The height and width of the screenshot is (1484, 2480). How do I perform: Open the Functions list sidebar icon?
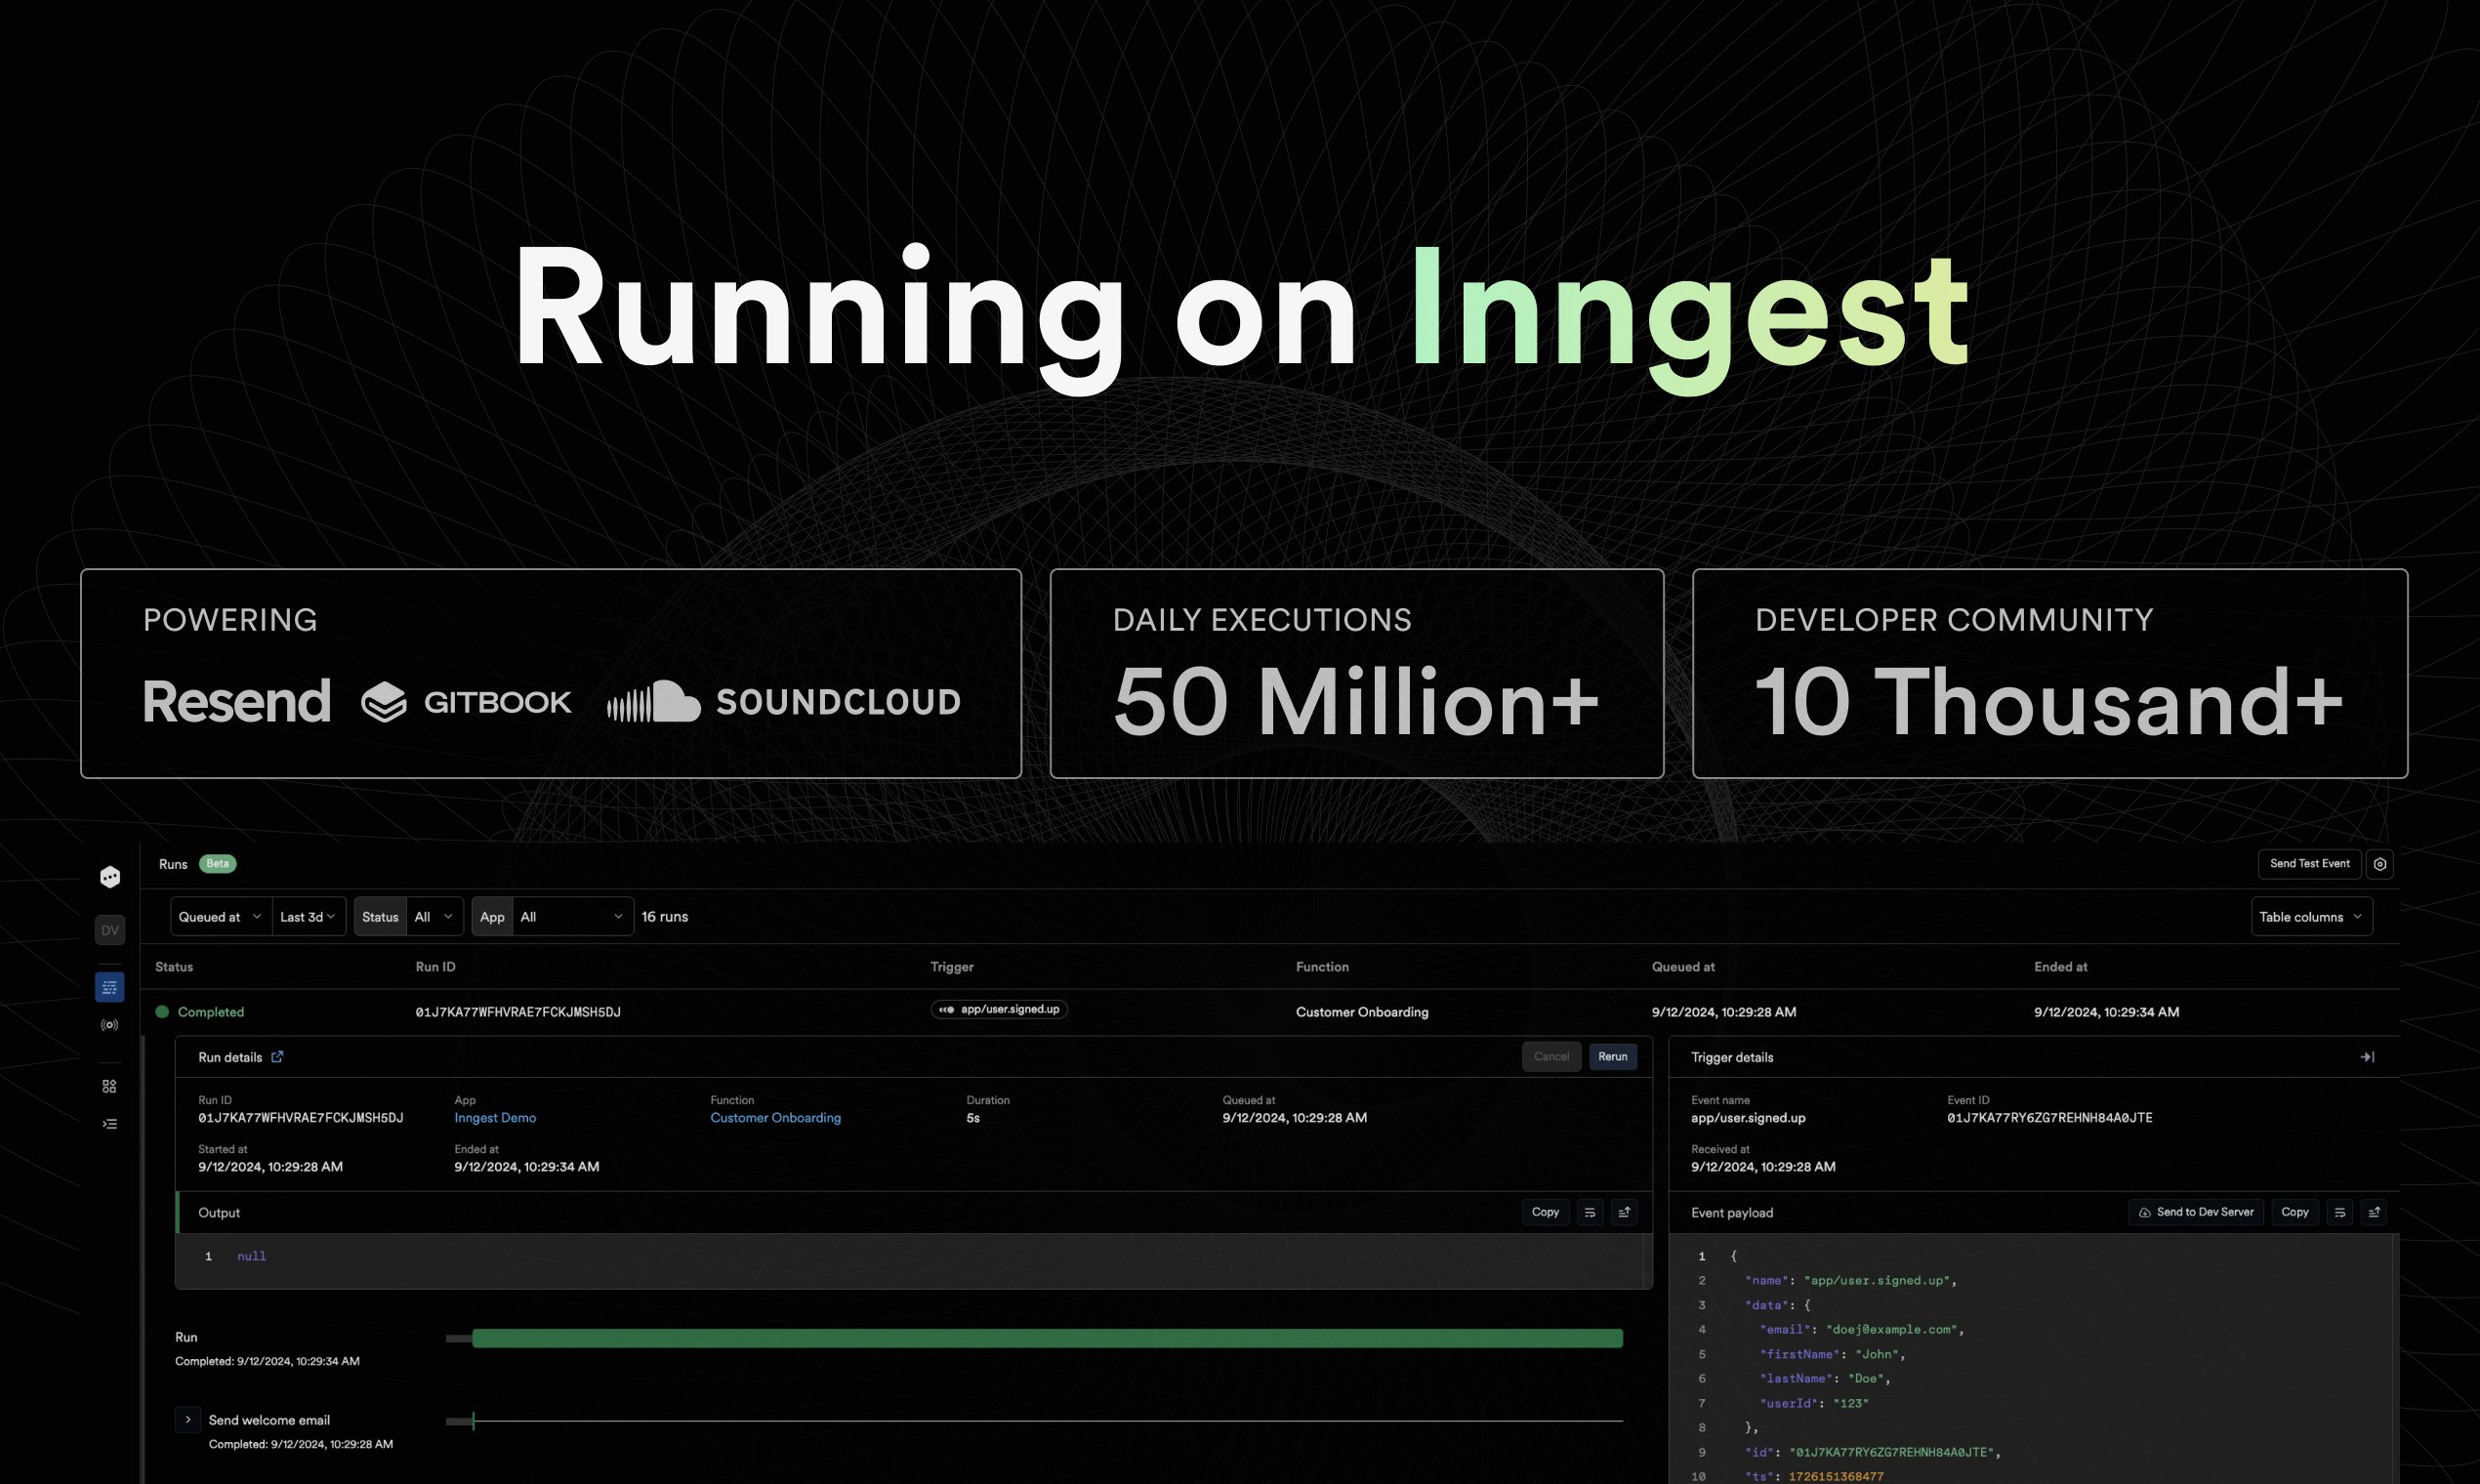(x=110, y=1124)
